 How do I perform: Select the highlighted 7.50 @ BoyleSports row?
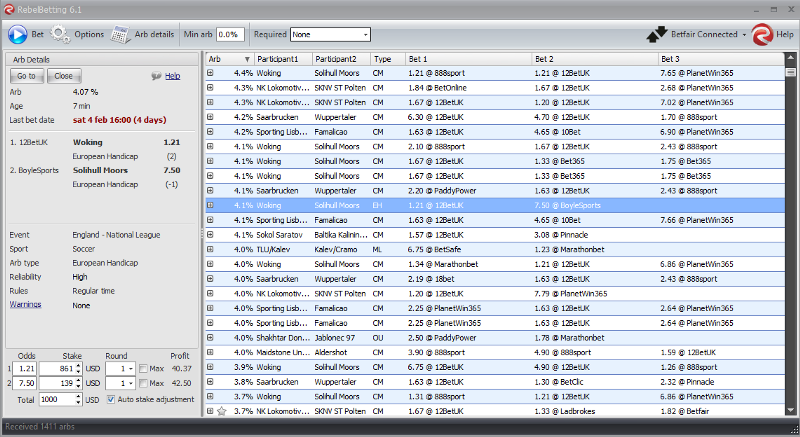pyautogui.click(x=495, y=205)
